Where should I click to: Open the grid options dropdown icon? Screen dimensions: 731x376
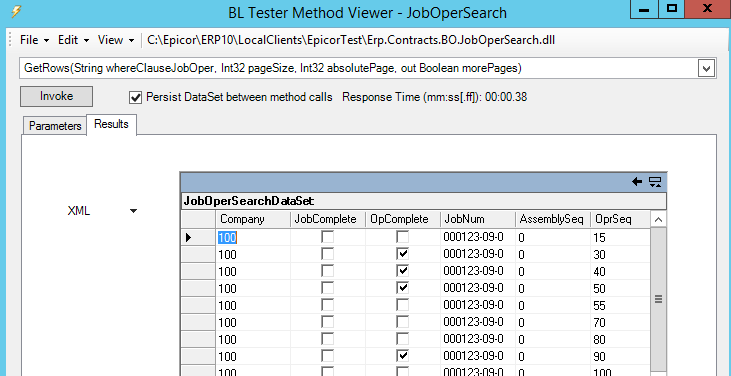[x=655, y=182]
